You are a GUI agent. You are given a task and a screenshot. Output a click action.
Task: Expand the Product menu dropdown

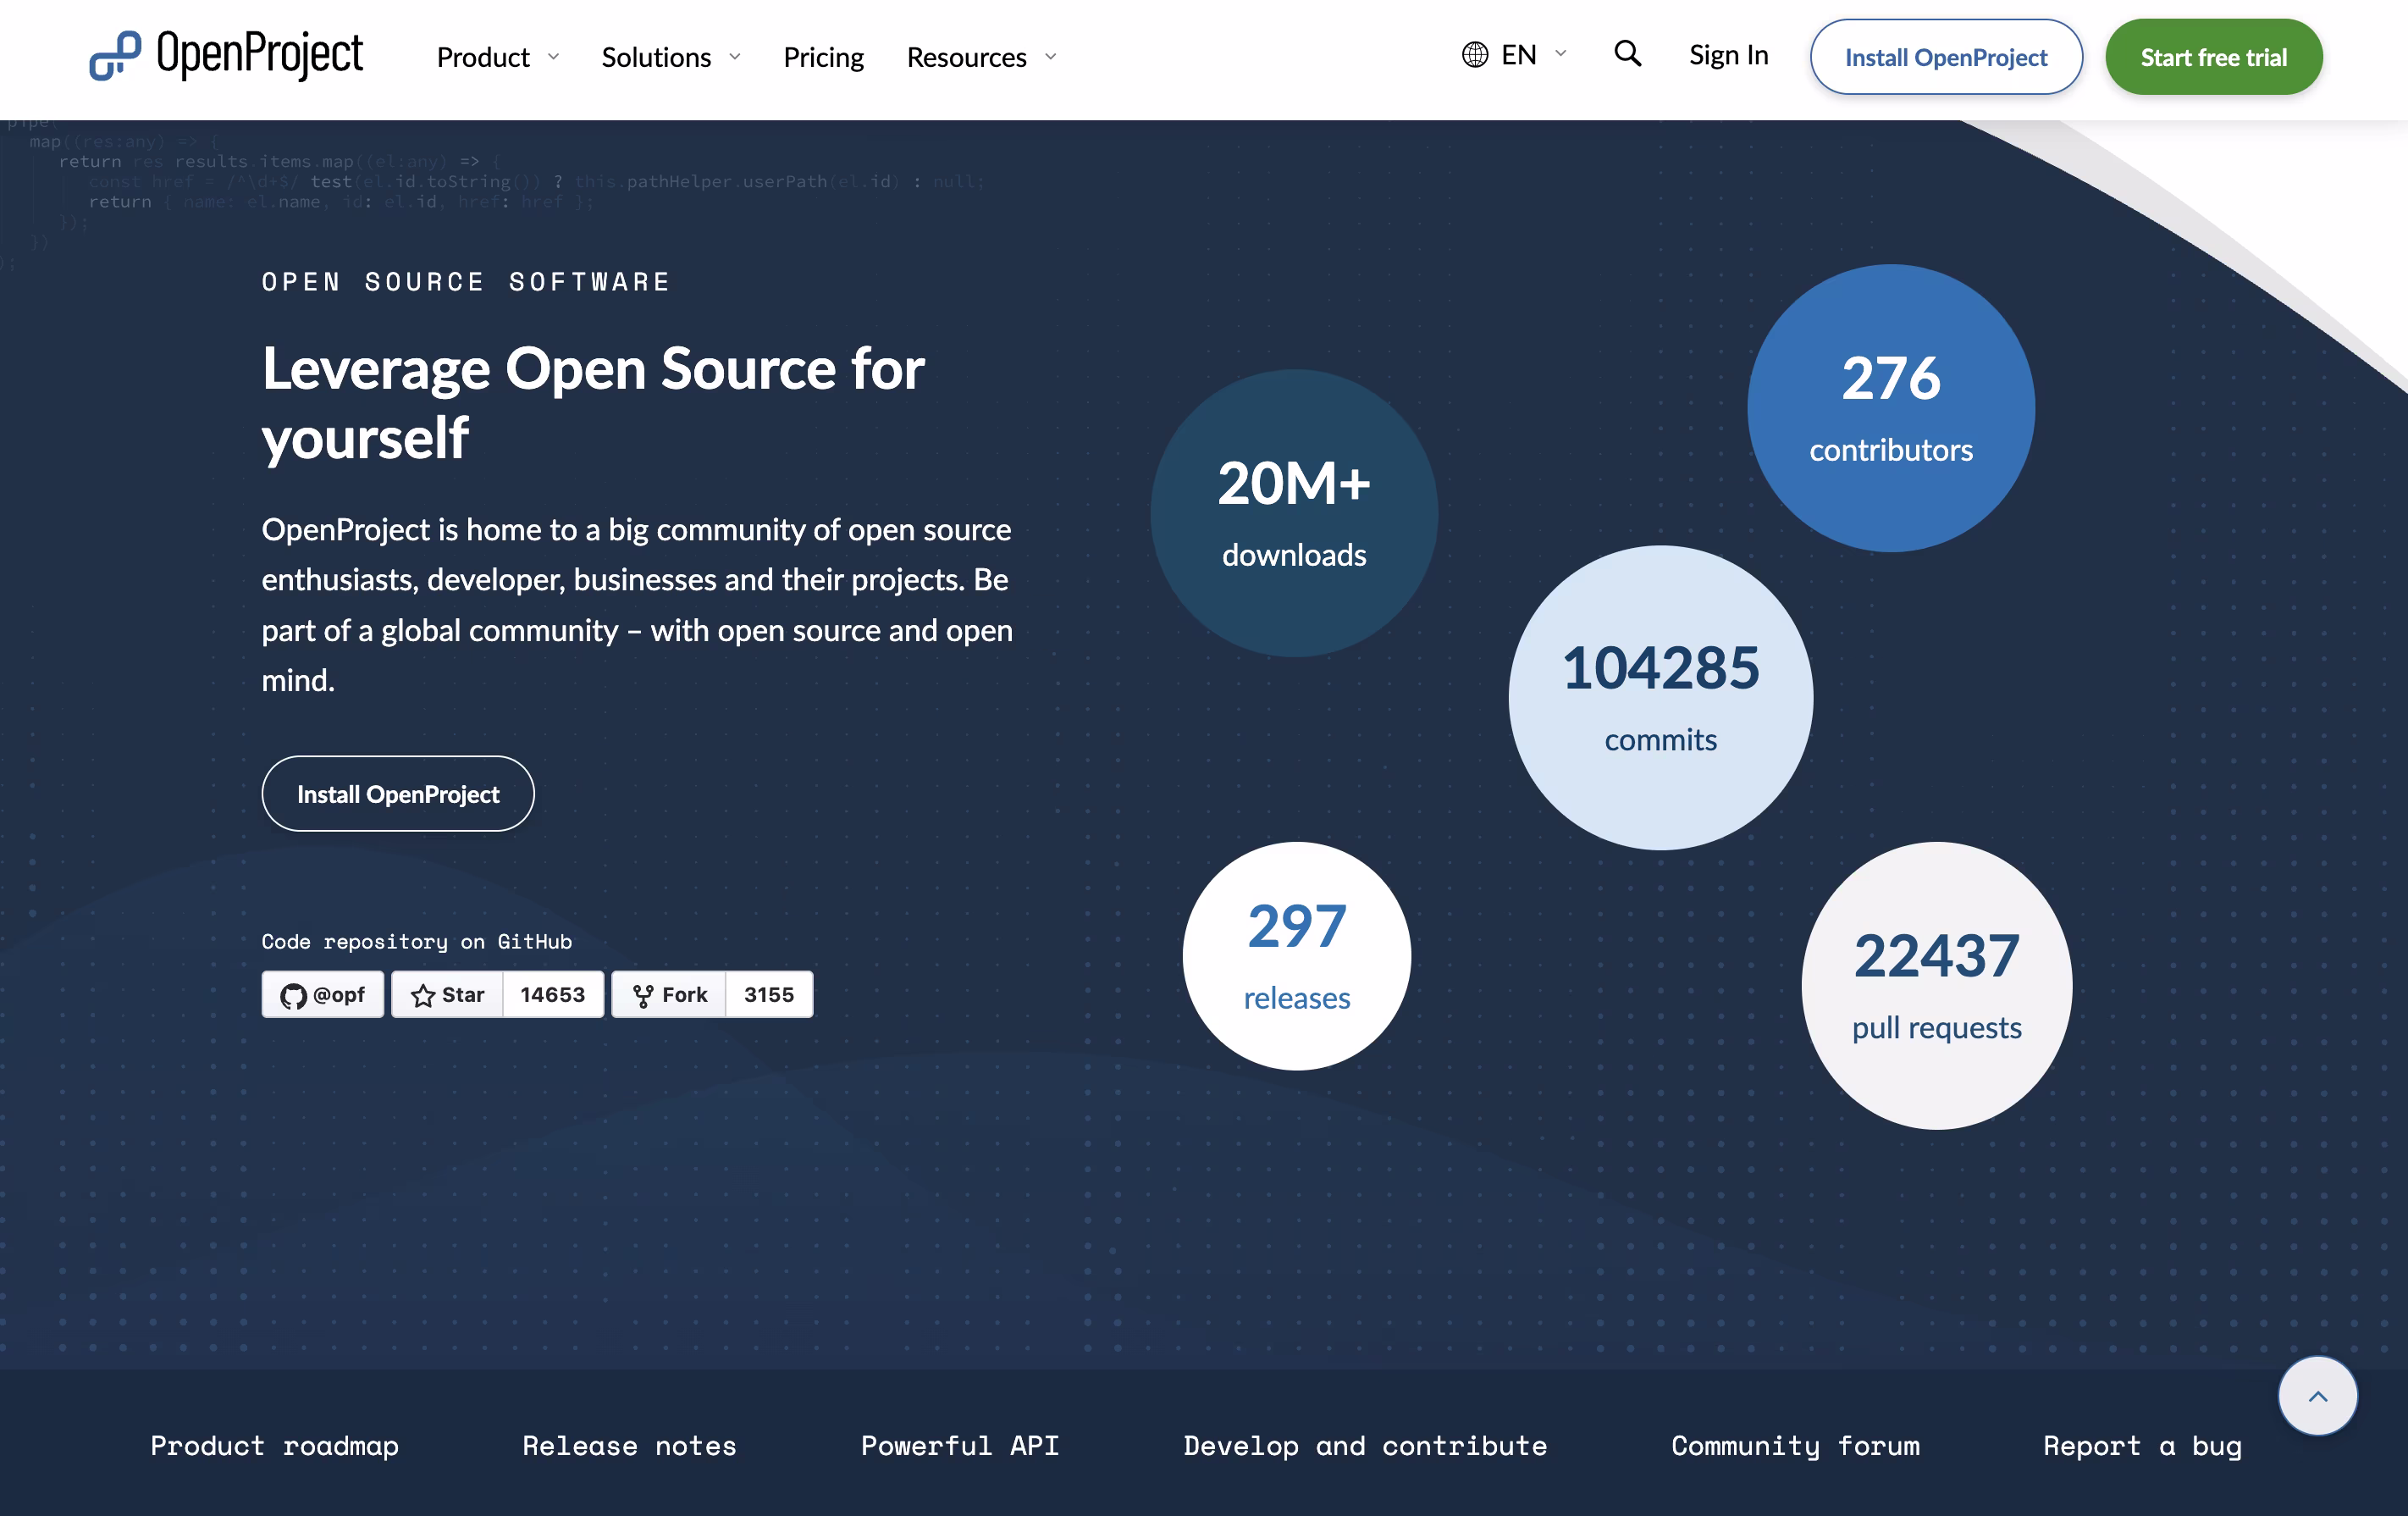click(x=497, y=57)
